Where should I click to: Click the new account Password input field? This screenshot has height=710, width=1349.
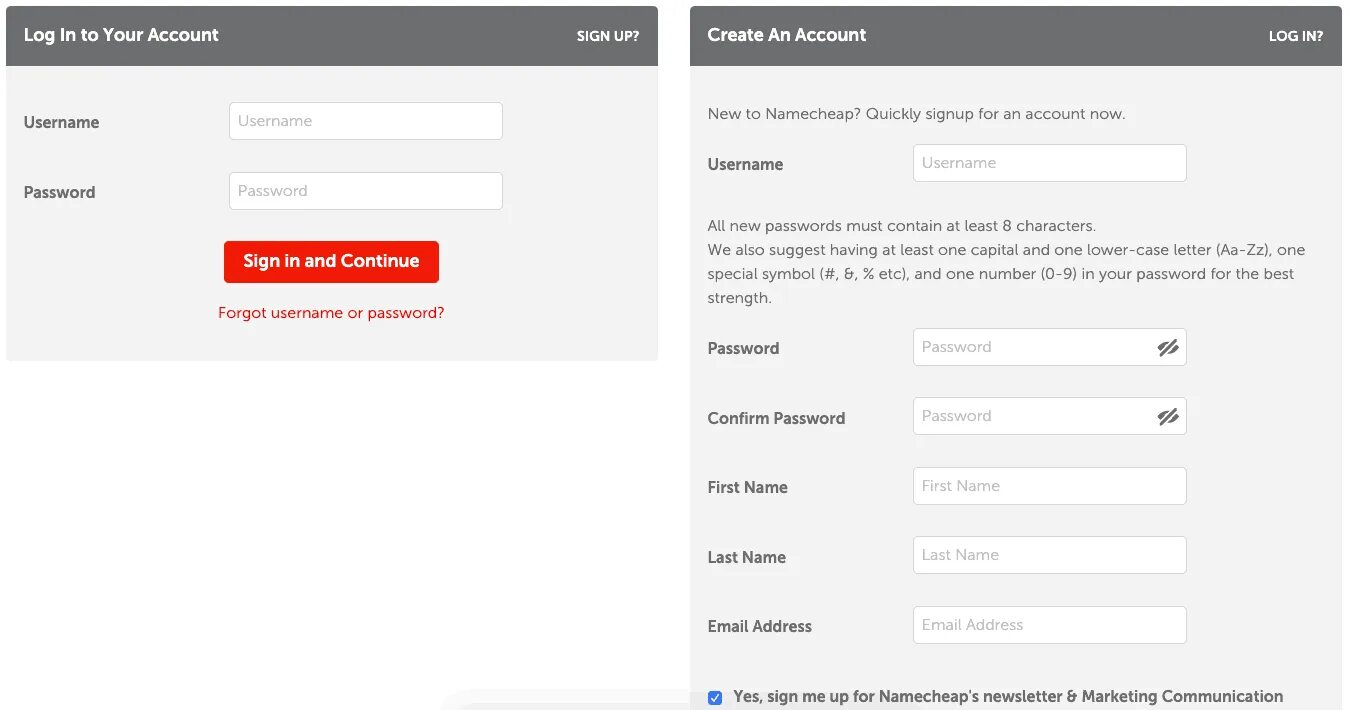[x=1030, y=347]
